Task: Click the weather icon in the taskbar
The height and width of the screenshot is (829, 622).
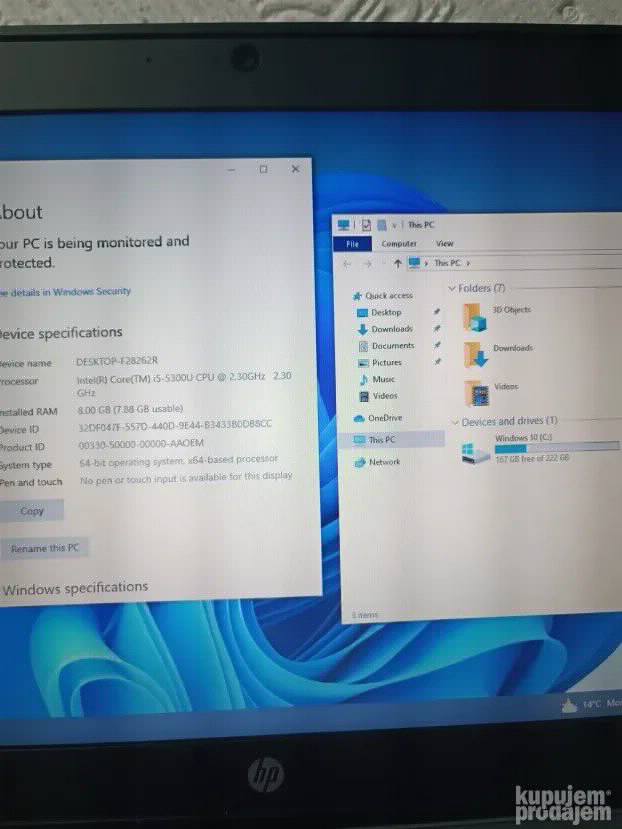Action: point(570,705)
